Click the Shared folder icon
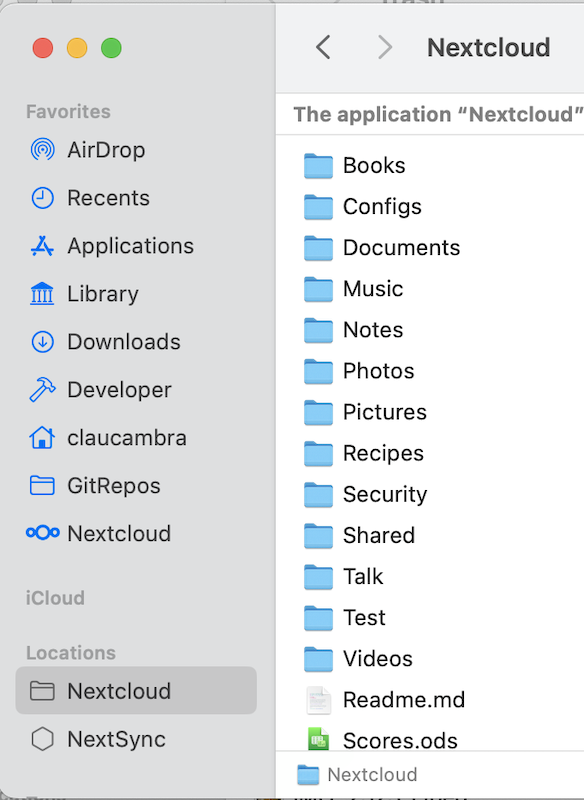Image resolution: width=584 pixels, height=800 pixels. pyautogui.click(x=318, y=536)
